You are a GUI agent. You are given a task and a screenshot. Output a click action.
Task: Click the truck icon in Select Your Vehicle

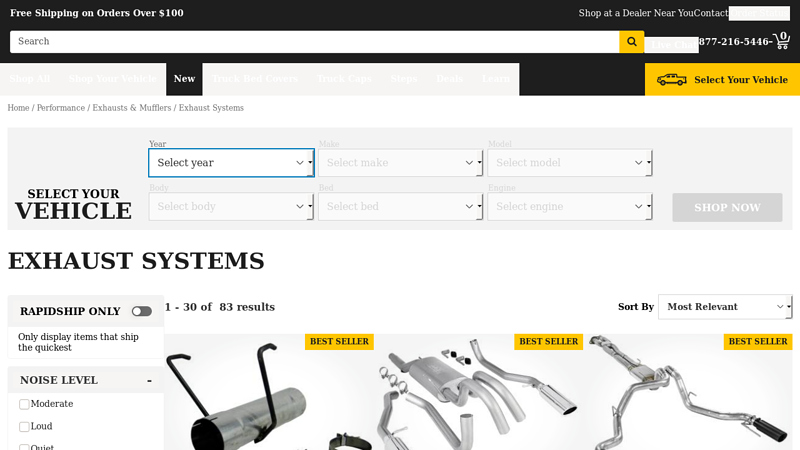coord(671,80)
